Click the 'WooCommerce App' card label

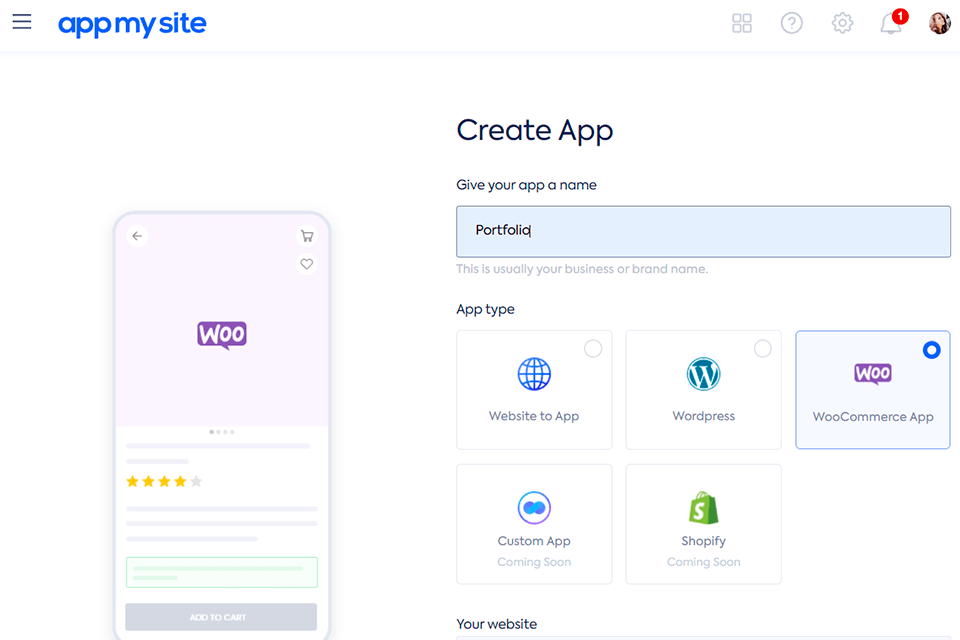[873, 416]
